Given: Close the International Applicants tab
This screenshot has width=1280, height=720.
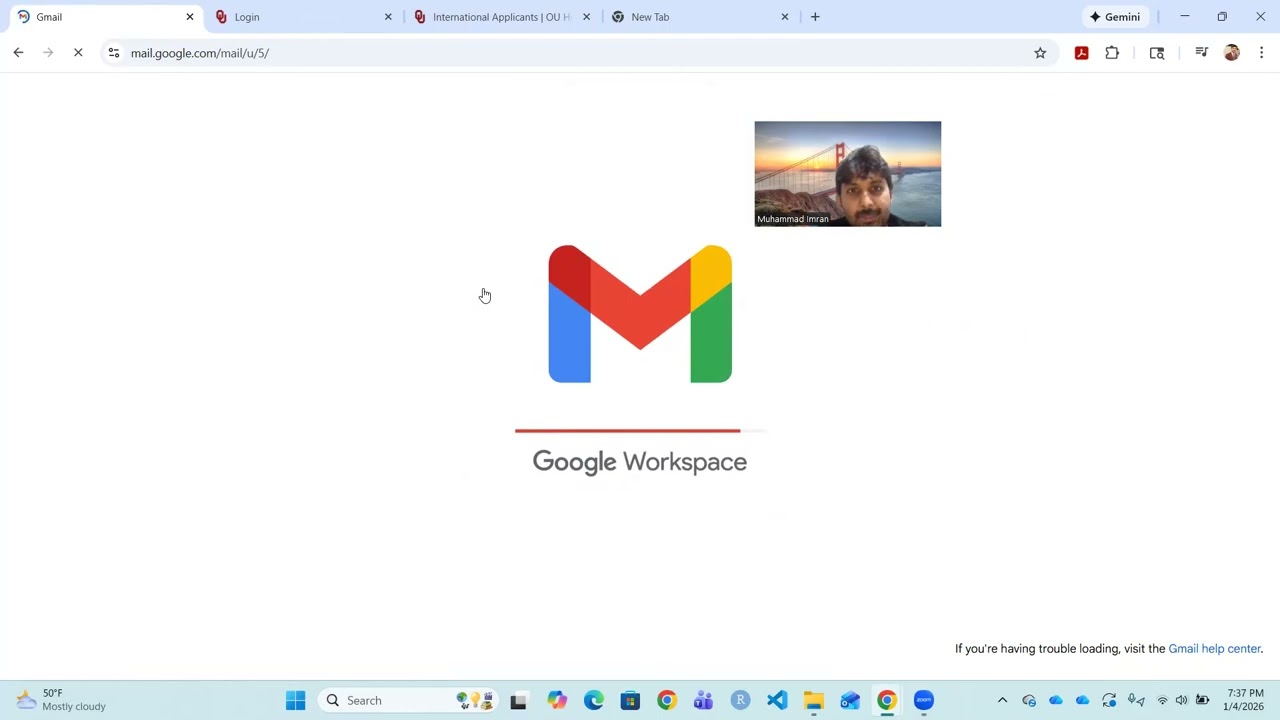Looking at the screenshot, I should (x=586, y=17).
